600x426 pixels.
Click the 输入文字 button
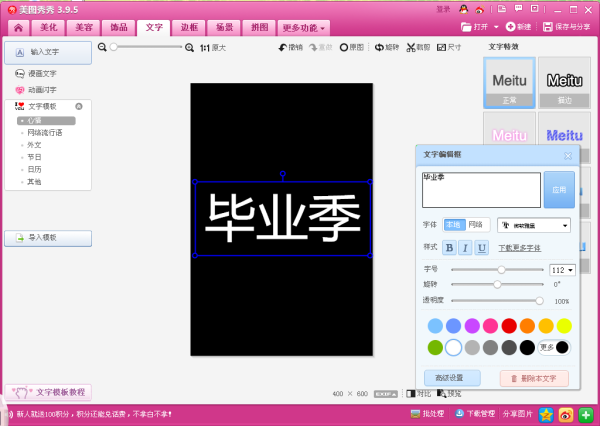[x=48, y=52]
